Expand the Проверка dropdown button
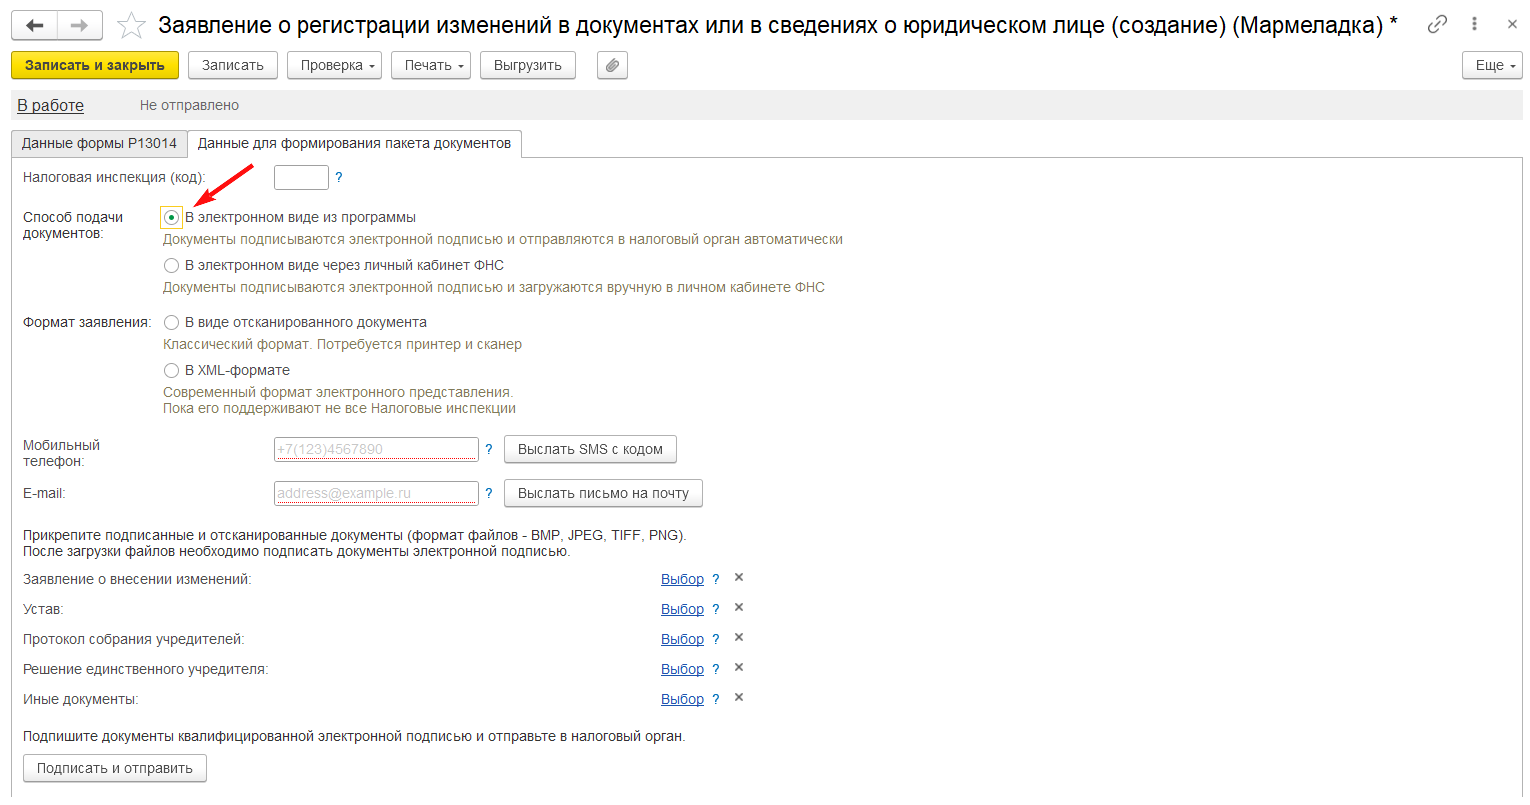Image resolution: width=1530 pixels, height=805 pixels. pos(334,66)
